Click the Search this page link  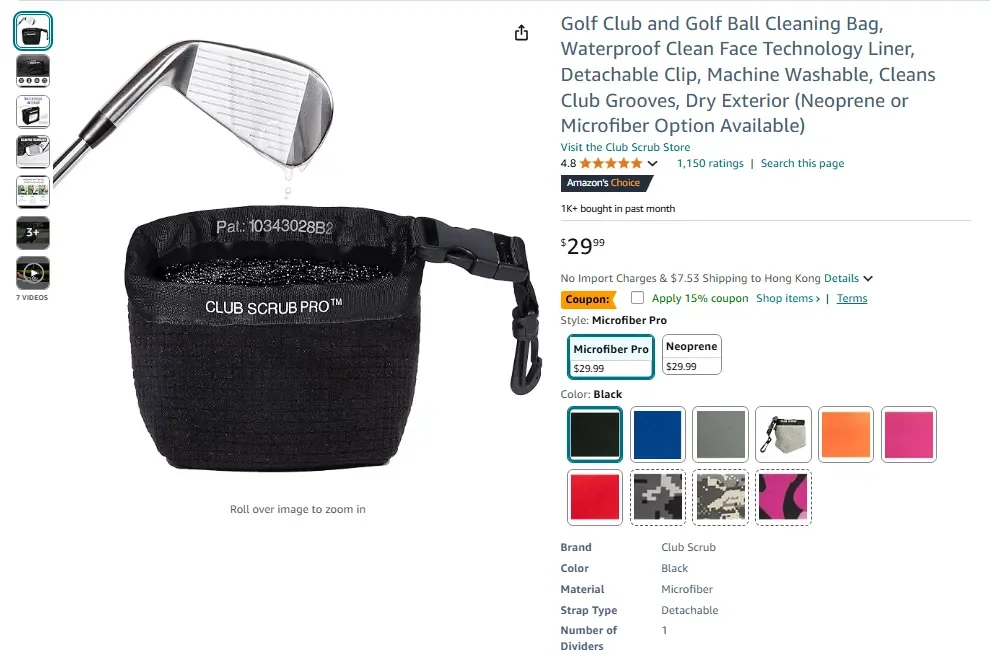click(x=802, y=164)
